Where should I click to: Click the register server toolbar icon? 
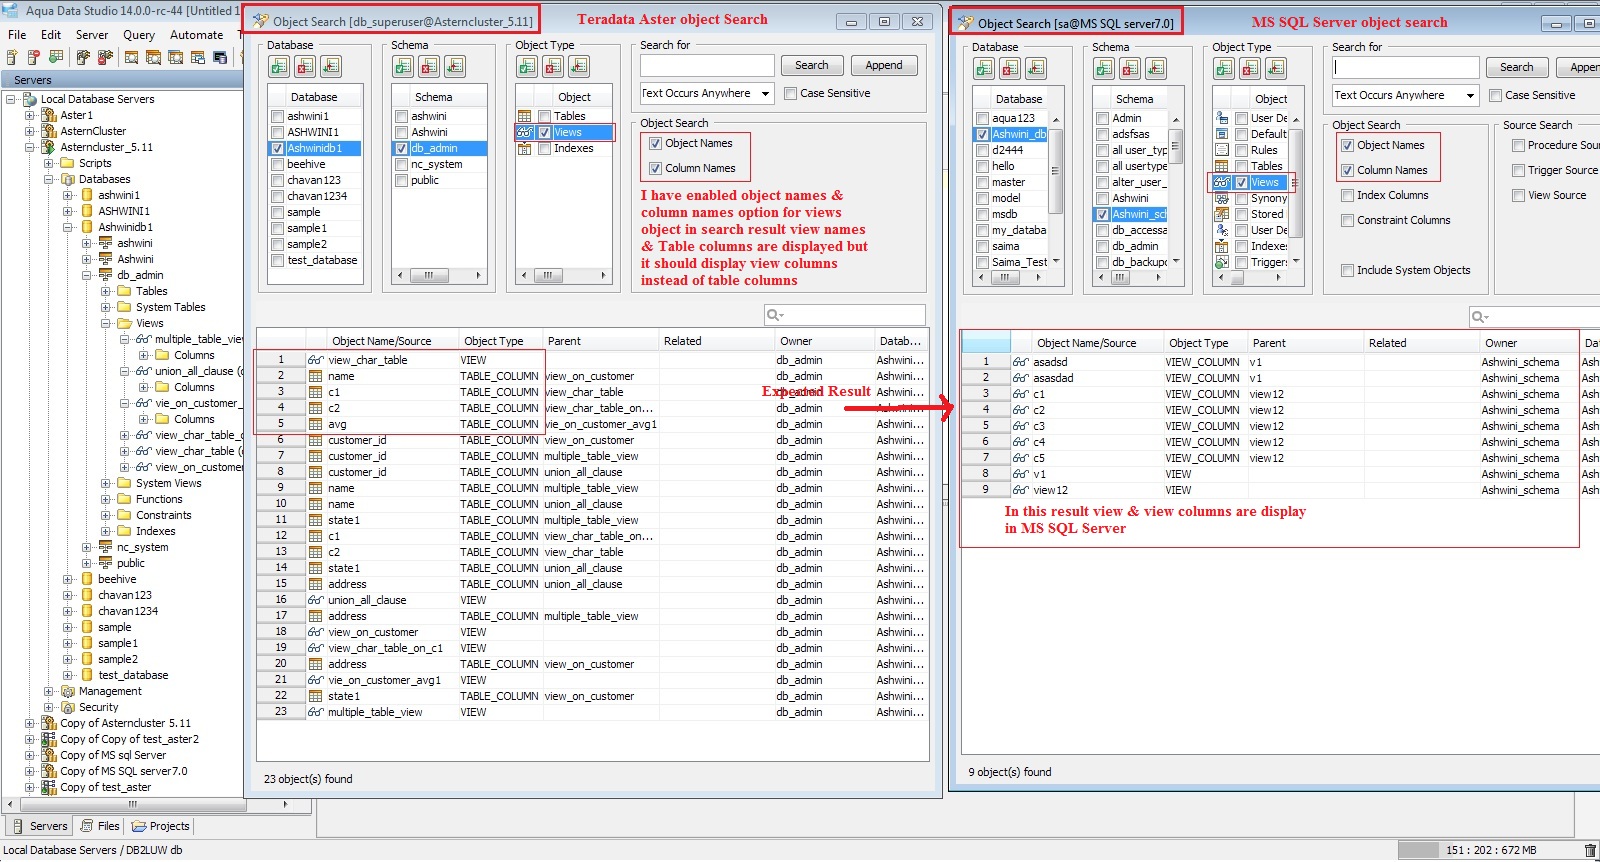pos(13,58)
